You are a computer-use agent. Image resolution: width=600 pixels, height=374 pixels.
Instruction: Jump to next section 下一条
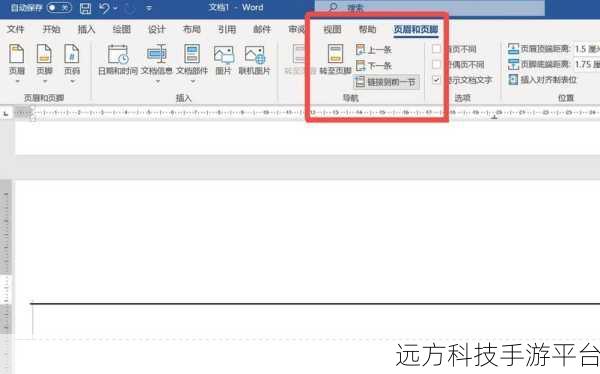tap(374, 65)
